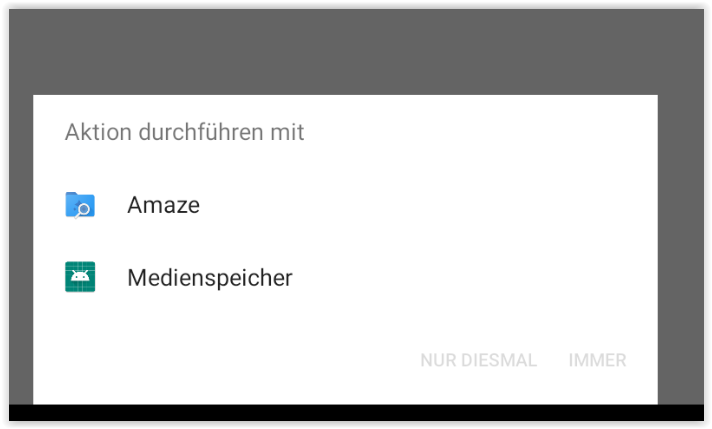This screenshot has width=712, height=429.
Task: Click blank dialog area below IMMER button
Action: pyautogui.click(x=598, y=388)
